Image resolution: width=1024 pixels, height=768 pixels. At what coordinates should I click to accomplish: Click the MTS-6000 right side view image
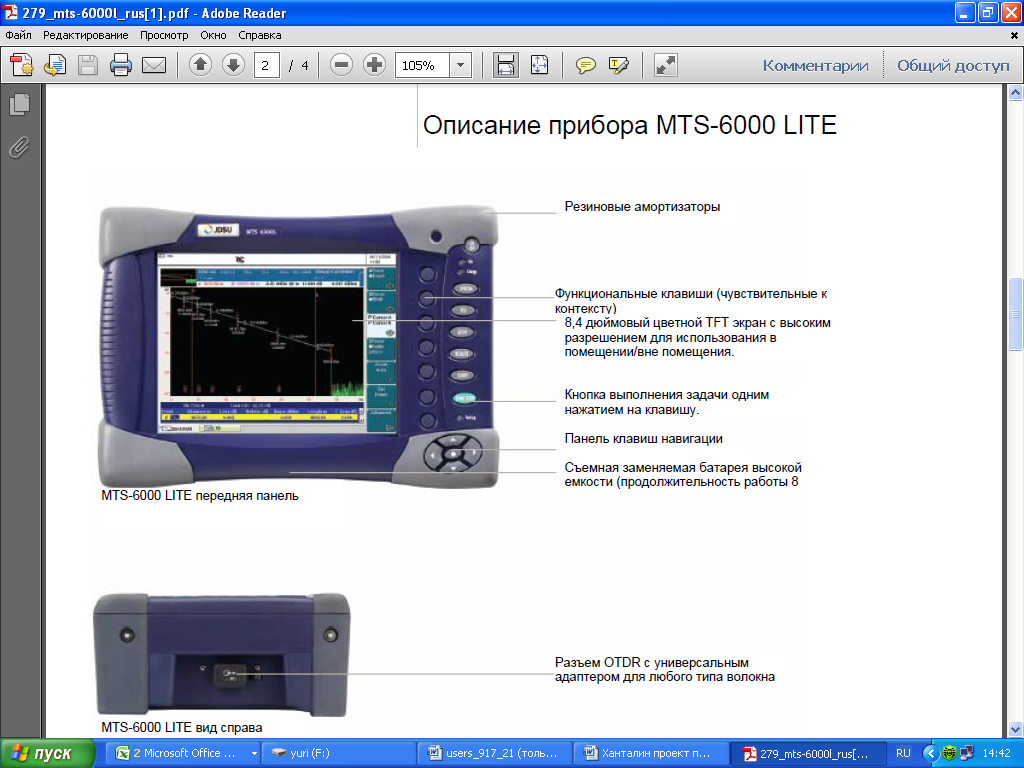[x=221, y=654]
